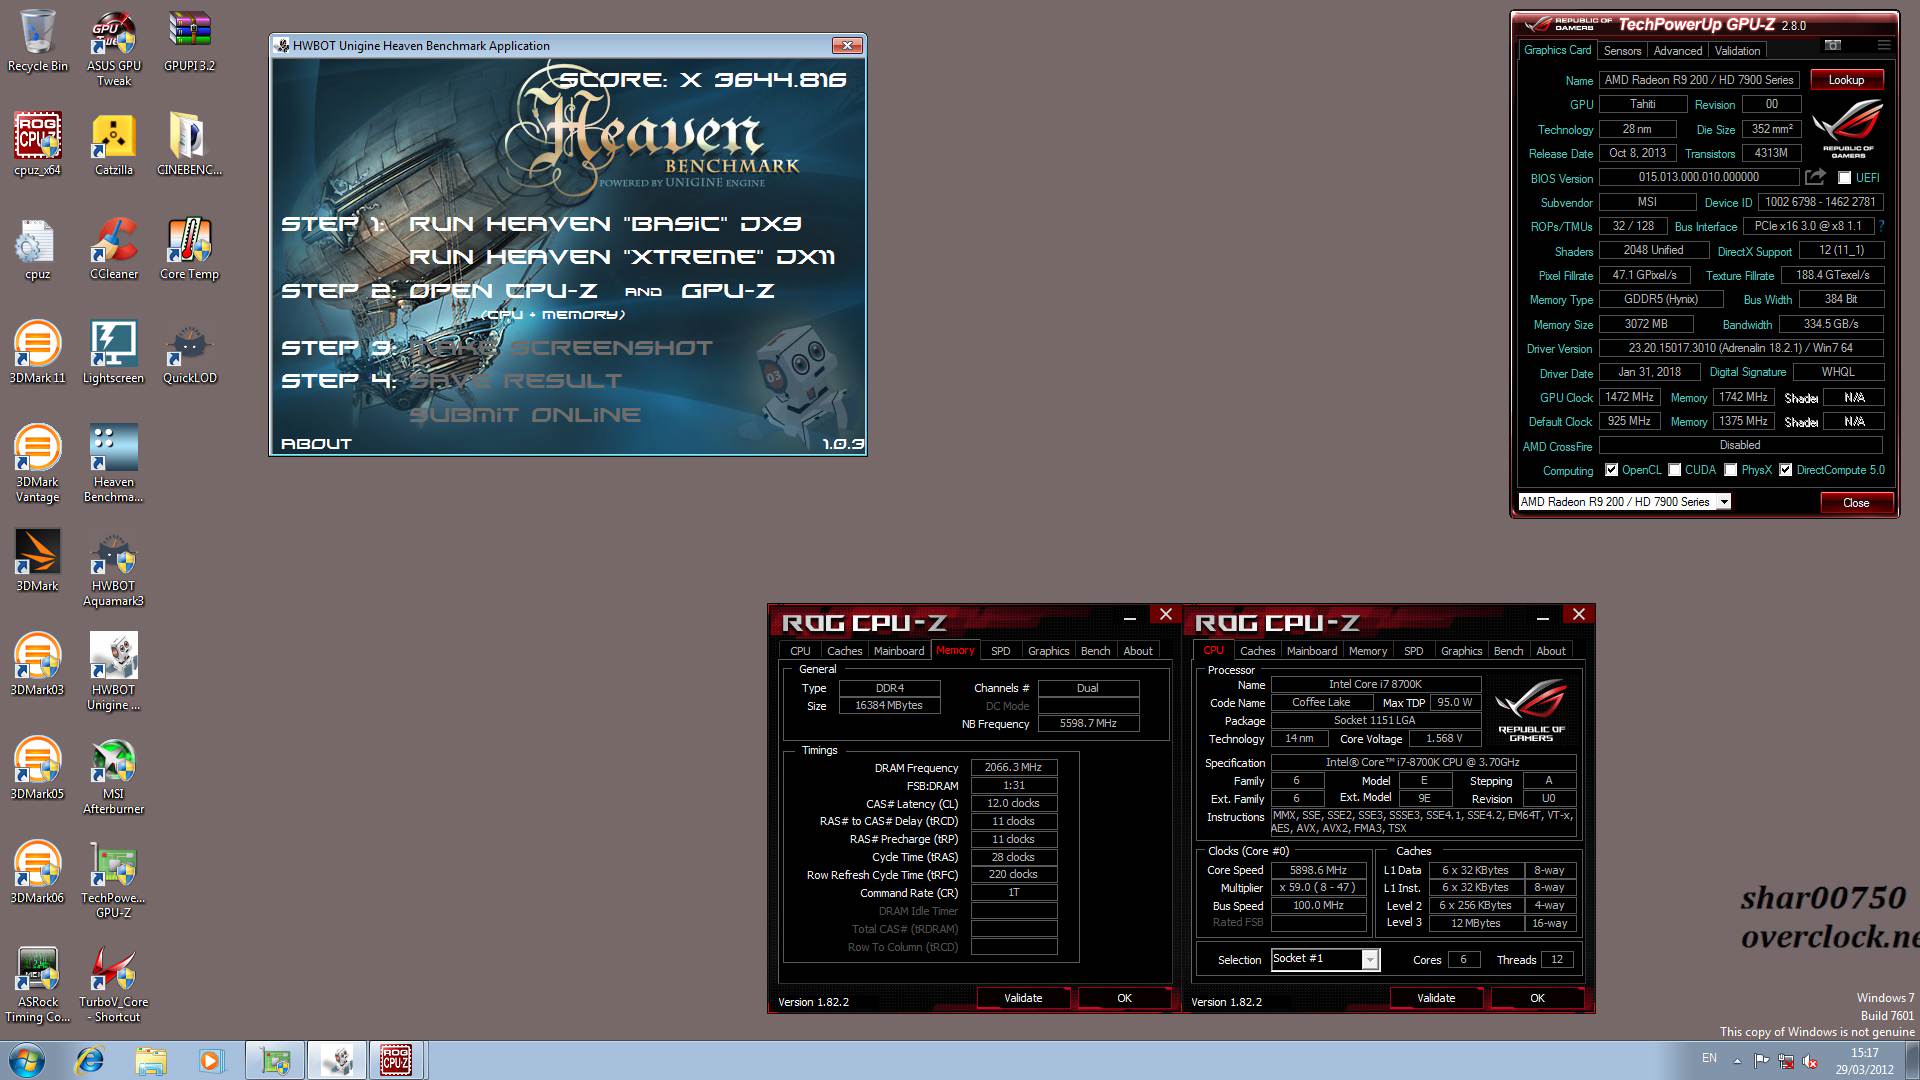Viewport: 1920px width, 1080px height.
Task: Click the Windows Start button
Action: click(27, 1060)
